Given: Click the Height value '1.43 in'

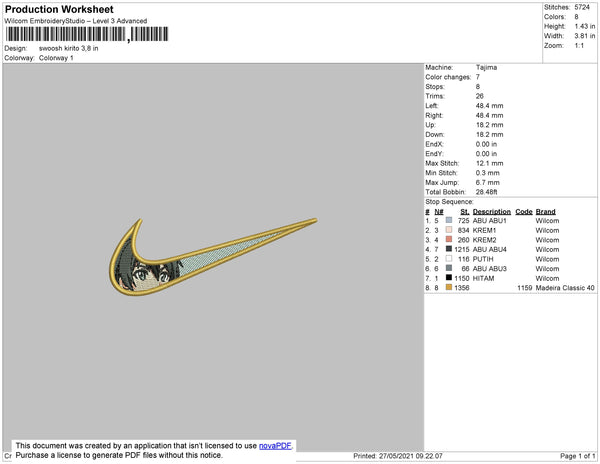Looking at the screenshot, I should pos(585,26).
